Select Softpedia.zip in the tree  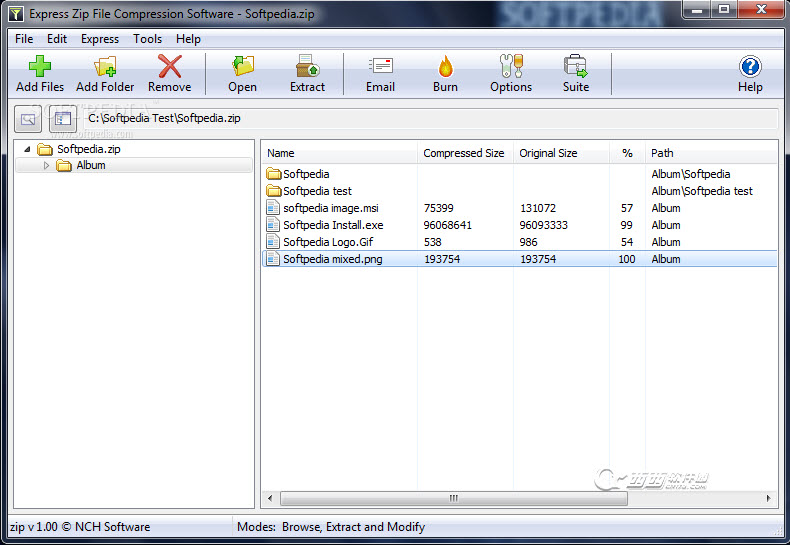pyautogui.click(x=89, y=149)
